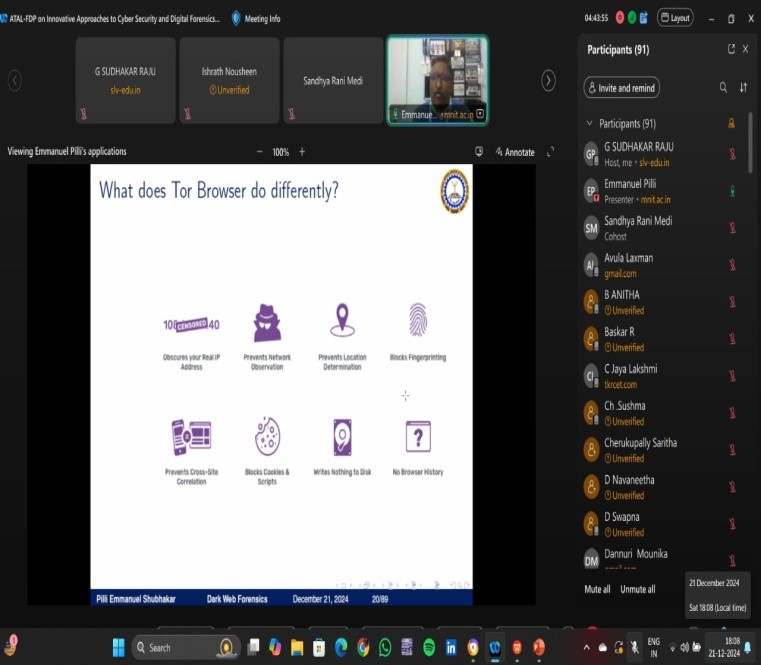761x665 pixels.
Task: Go to next video thumbnails page
Action: [x=548, y=80]
